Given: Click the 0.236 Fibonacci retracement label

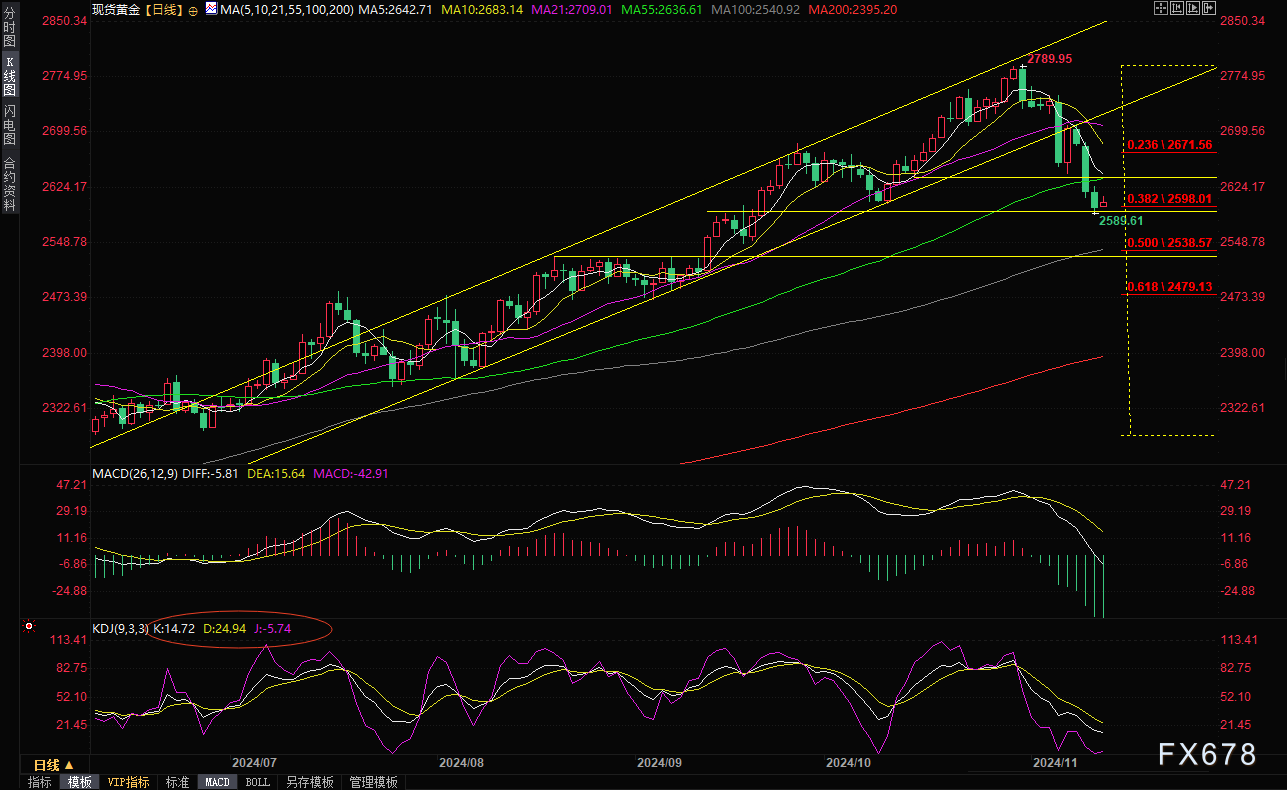Looking at the screenshot, I should click(1169, 145).
